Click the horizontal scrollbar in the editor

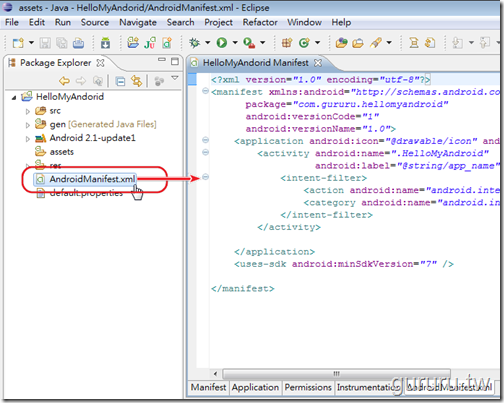click(x=336, y=374)
